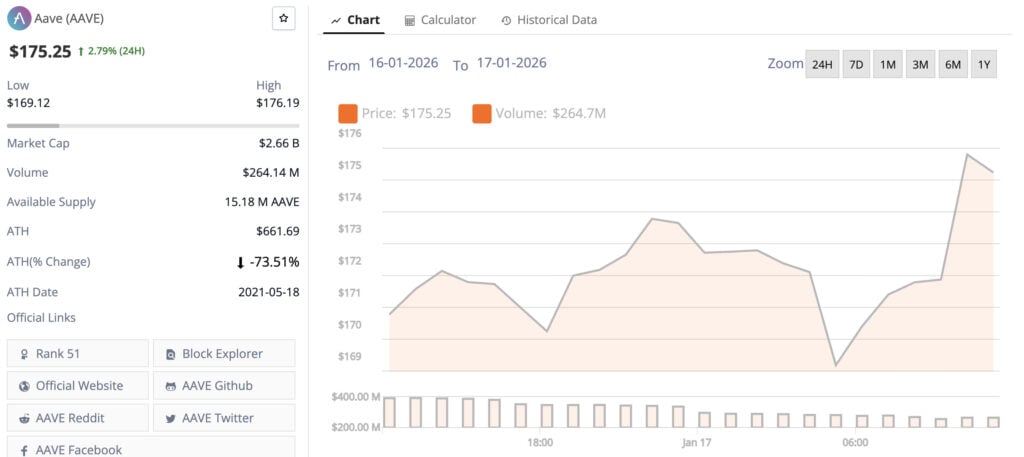Edit the From date field
The image size is (1024, 457).
[405, 63]
